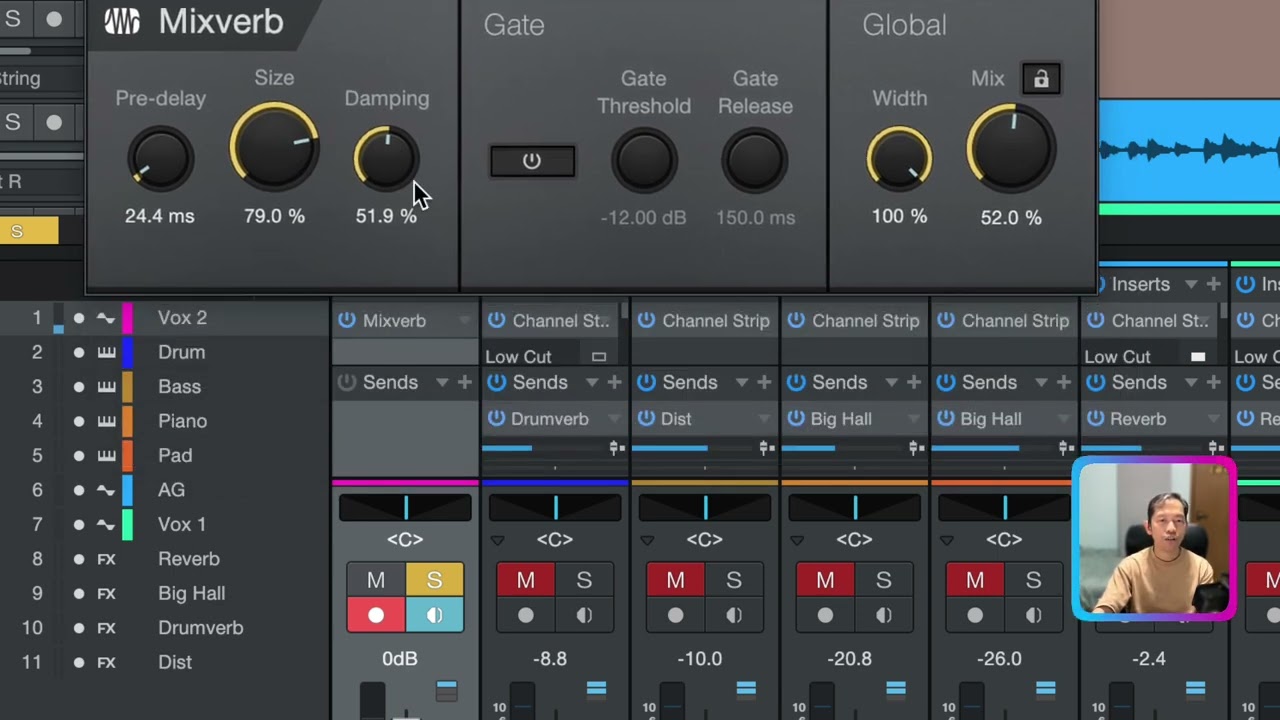Unmute the -8.8 channel

point(525,580)
